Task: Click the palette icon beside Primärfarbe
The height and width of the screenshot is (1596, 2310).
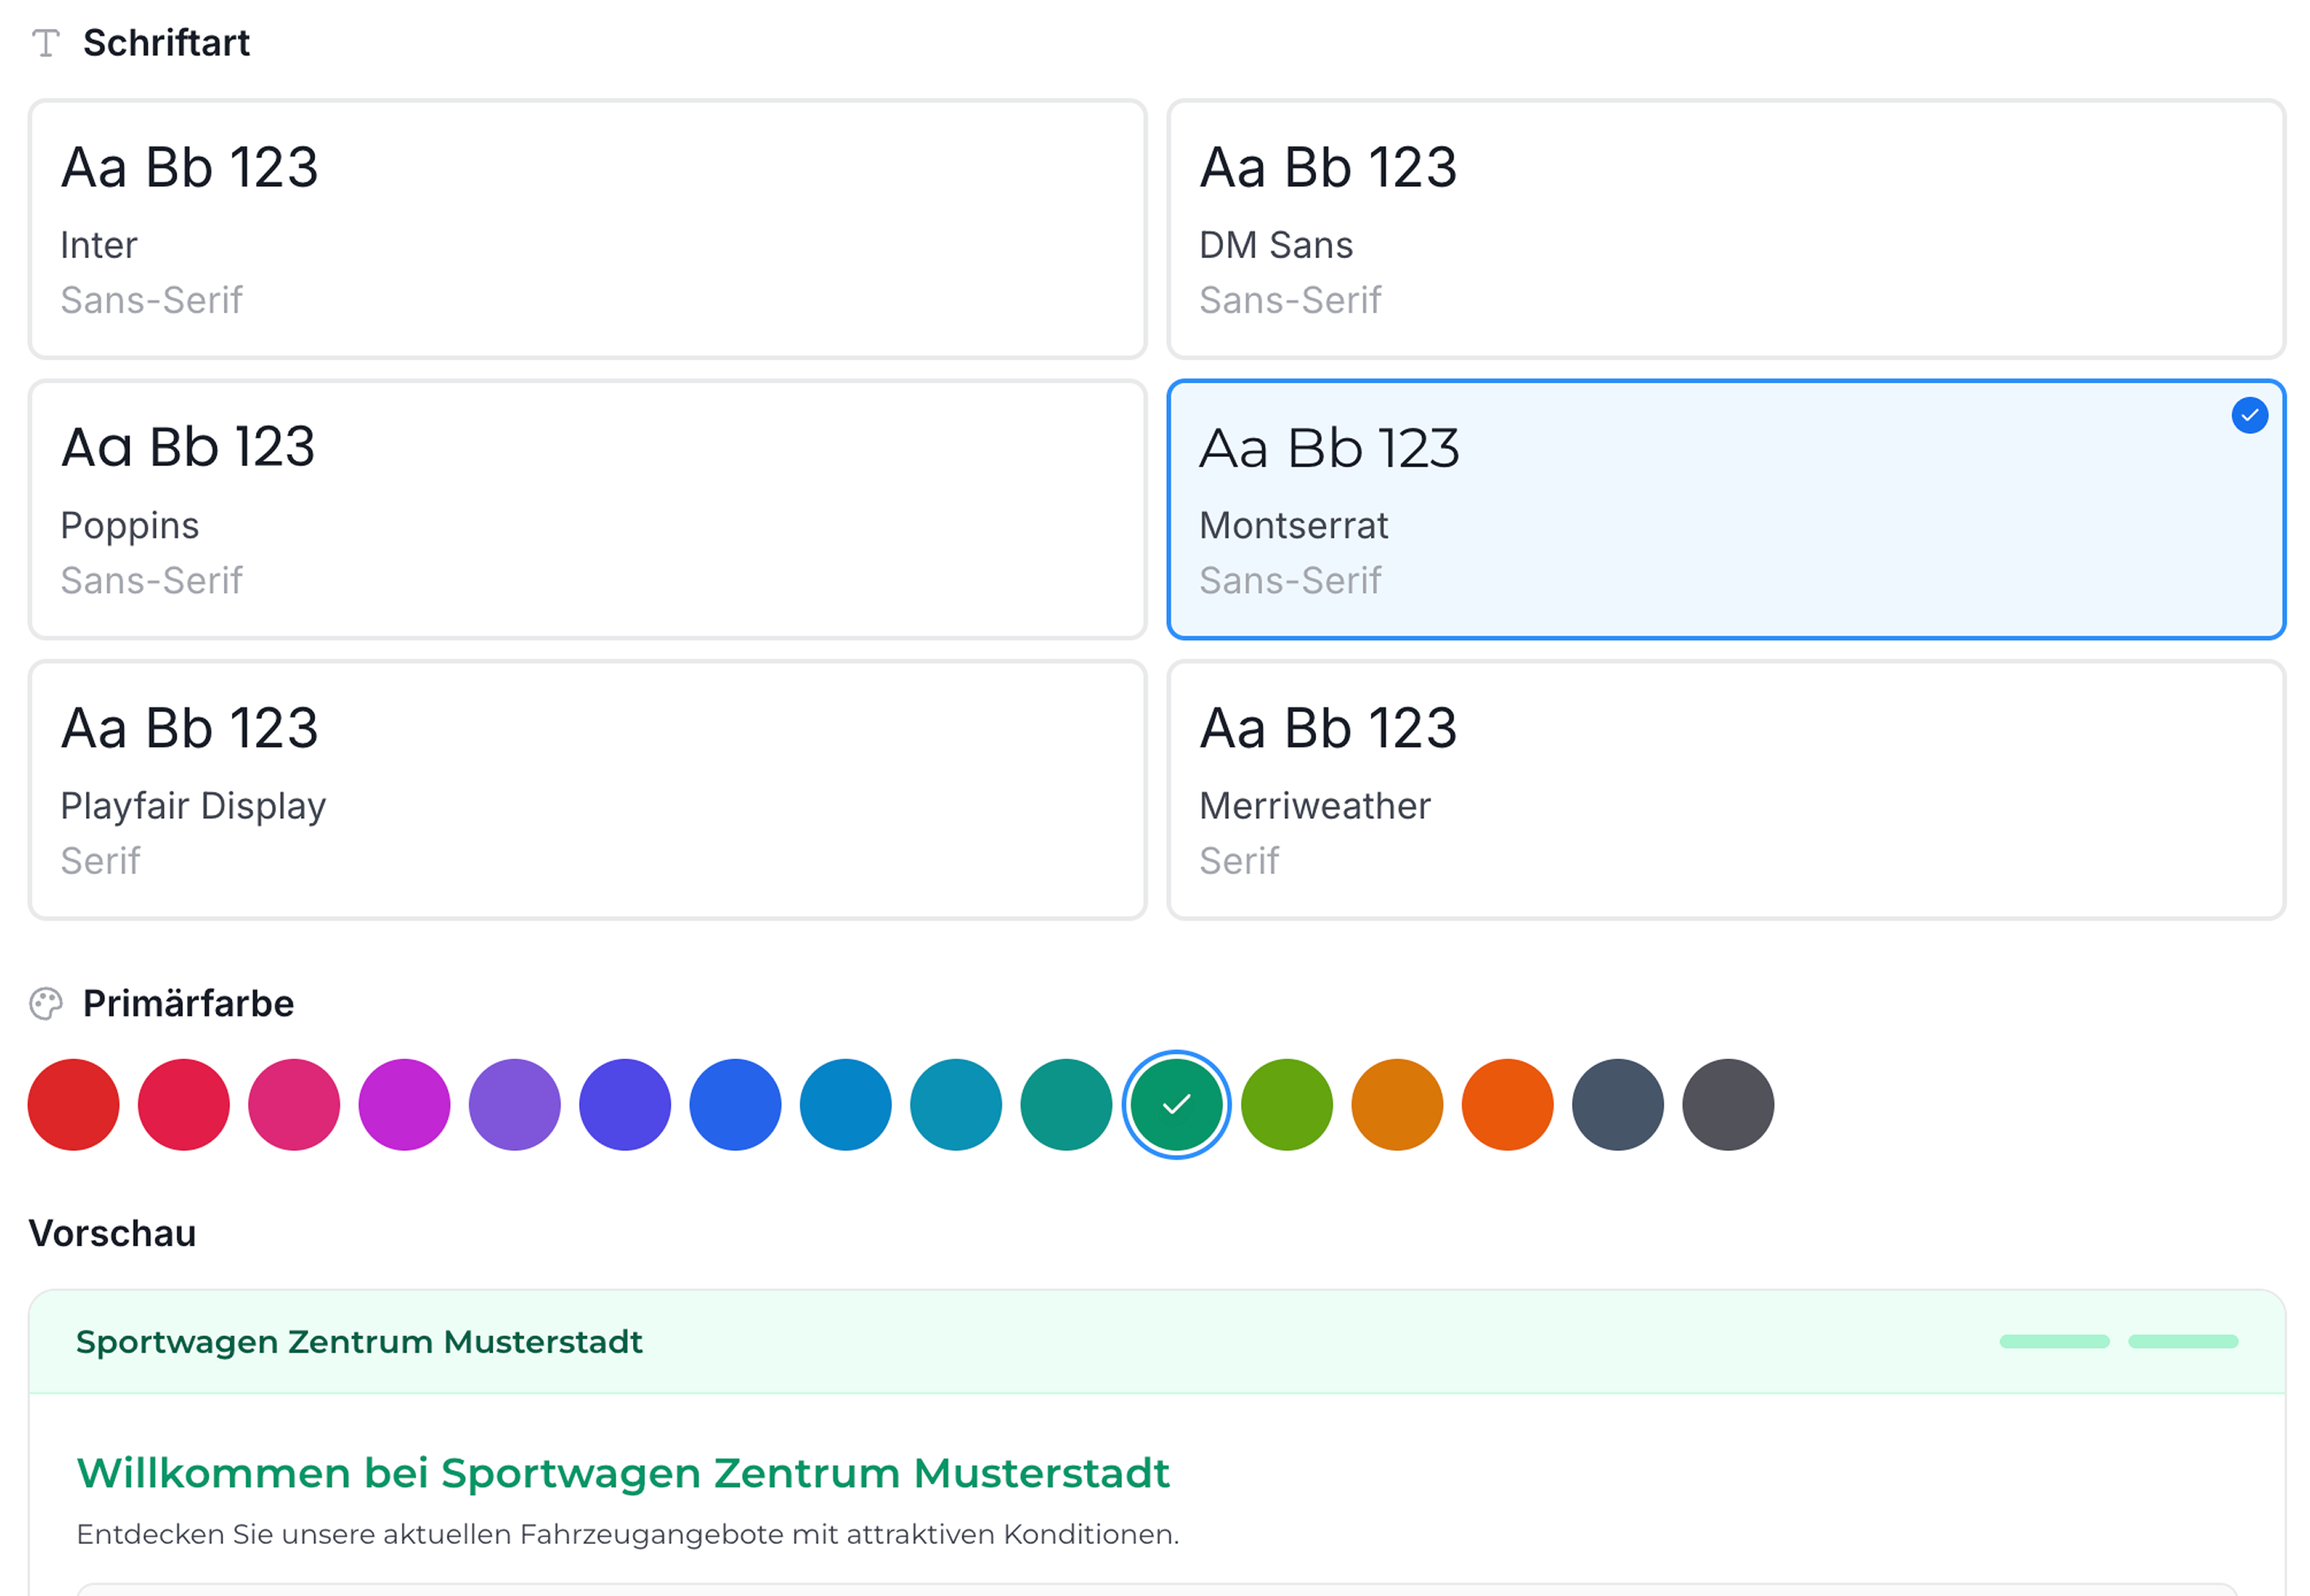Action: pyautogui.click(x=46, y=1003)
